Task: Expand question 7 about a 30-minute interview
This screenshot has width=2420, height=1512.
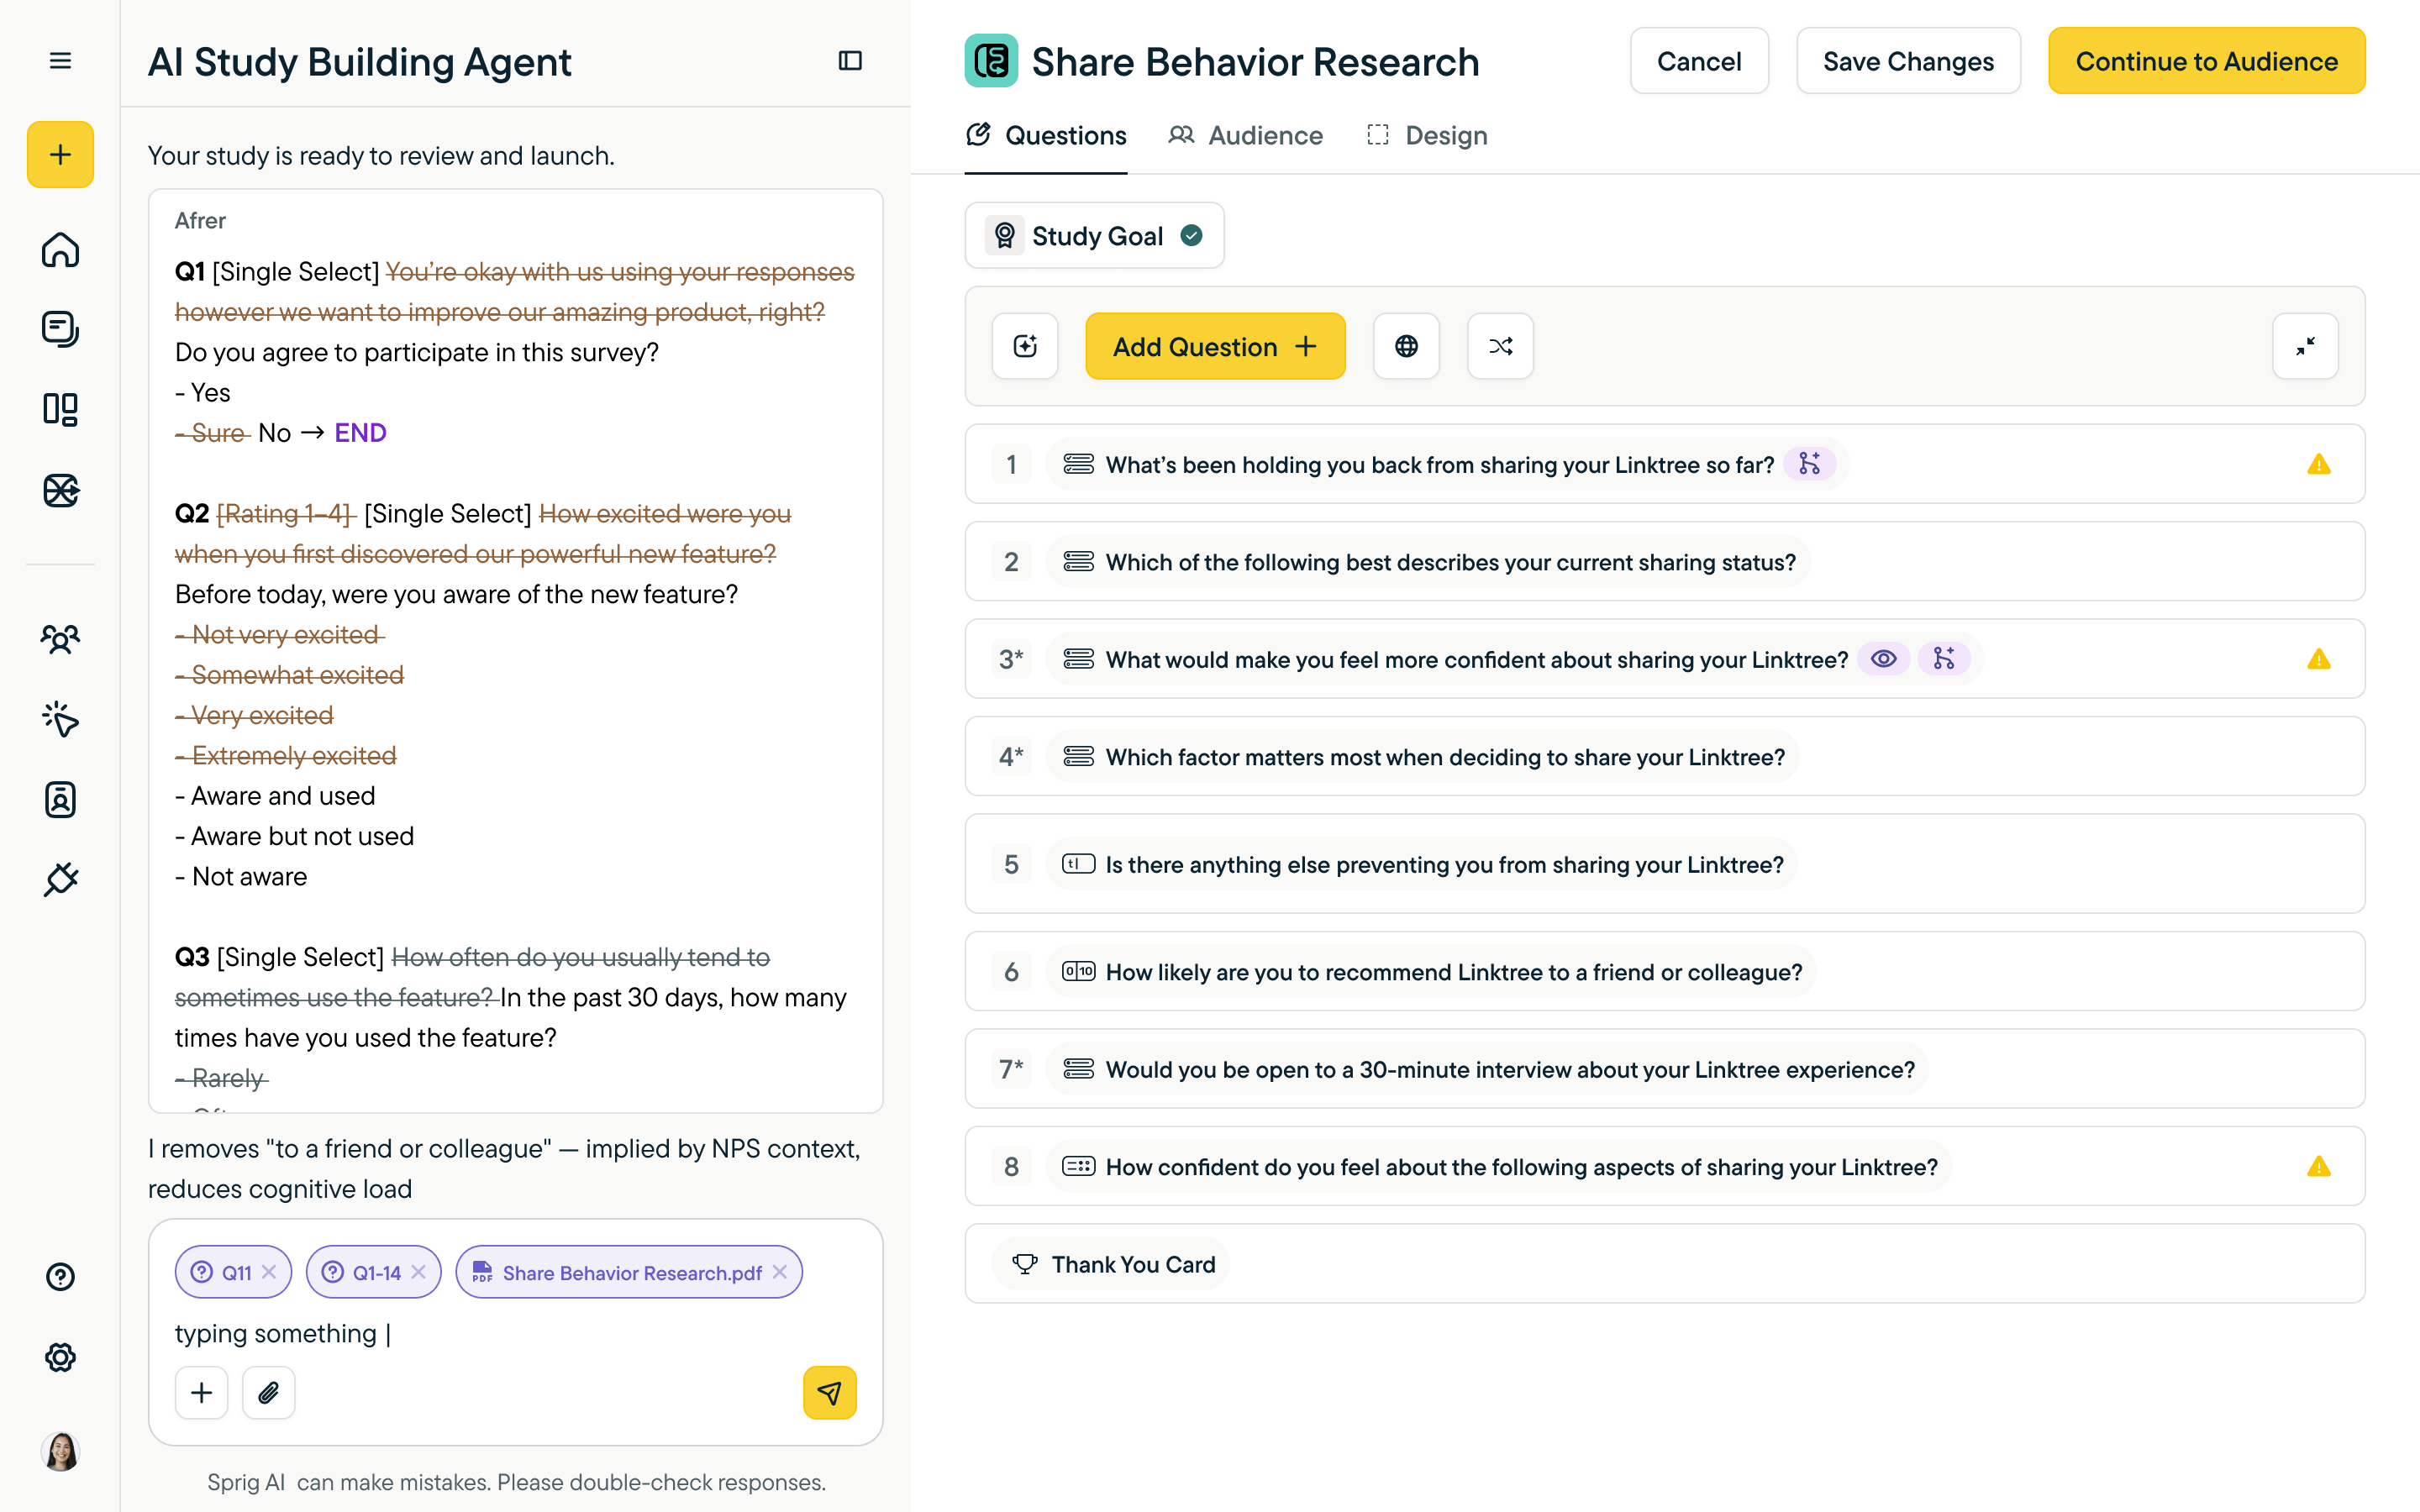Action: coord(1664,1069)
